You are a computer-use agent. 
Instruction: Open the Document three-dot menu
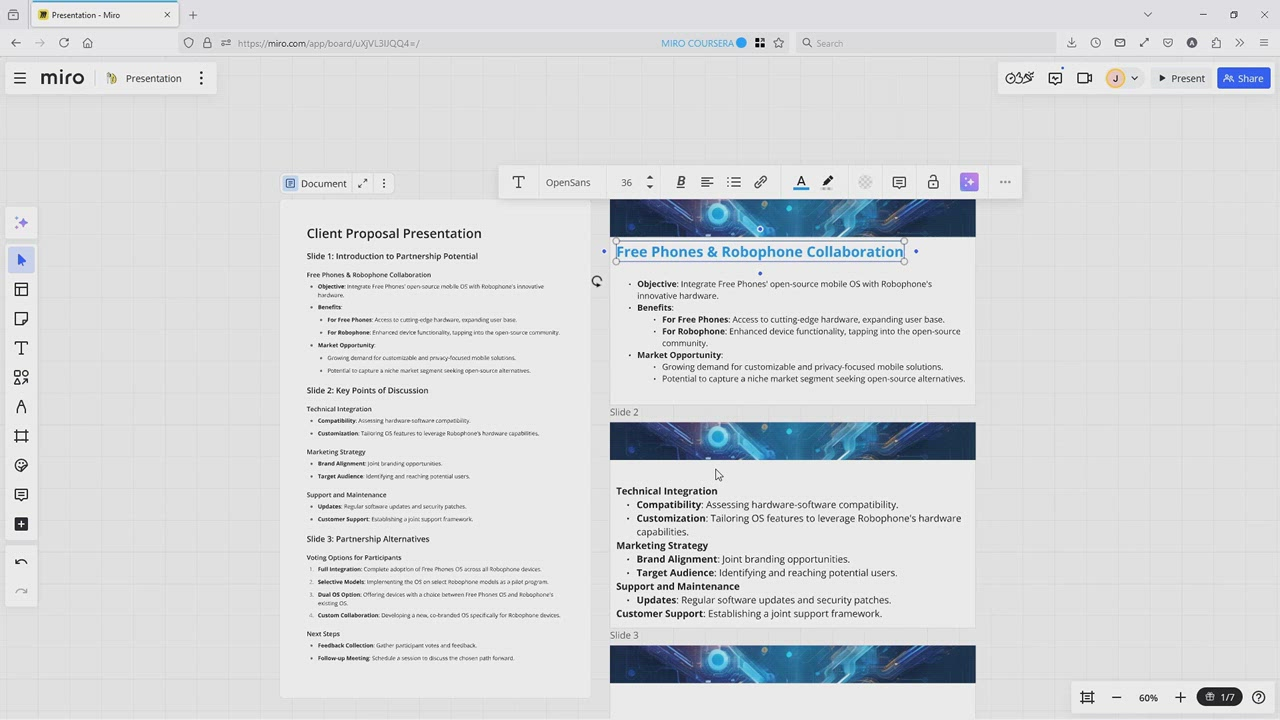(x=384, y=183)
